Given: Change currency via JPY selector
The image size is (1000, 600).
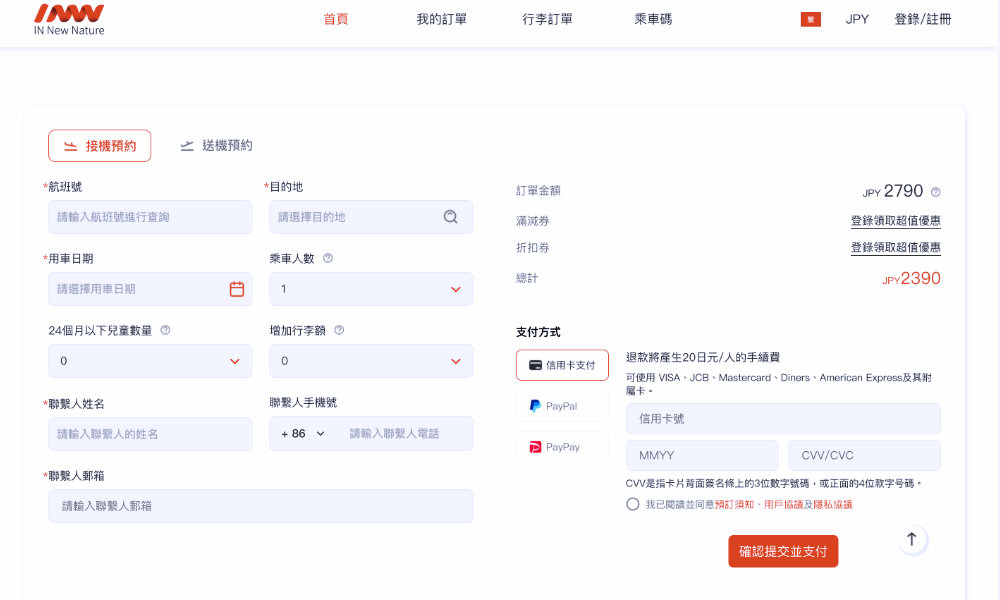Looking at the screenshot, I should [857, 19].
